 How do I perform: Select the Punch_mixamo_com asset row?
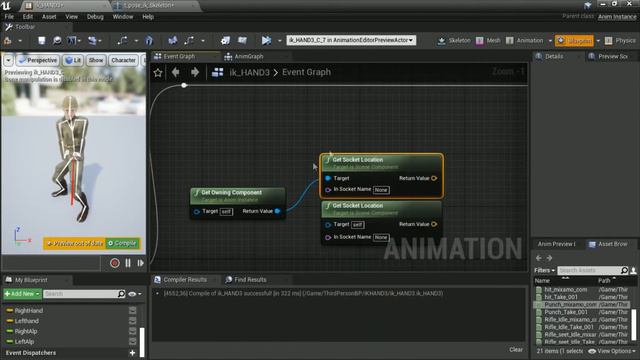(x=581, y=304)
